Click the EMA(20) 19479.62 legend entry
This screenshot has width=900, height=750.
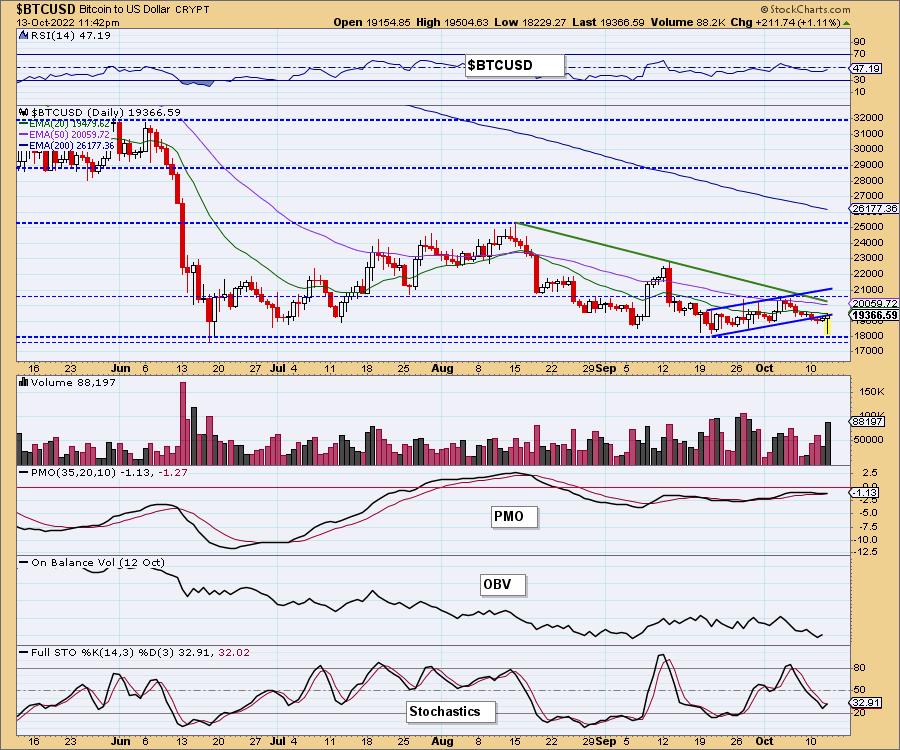[69, 123]
